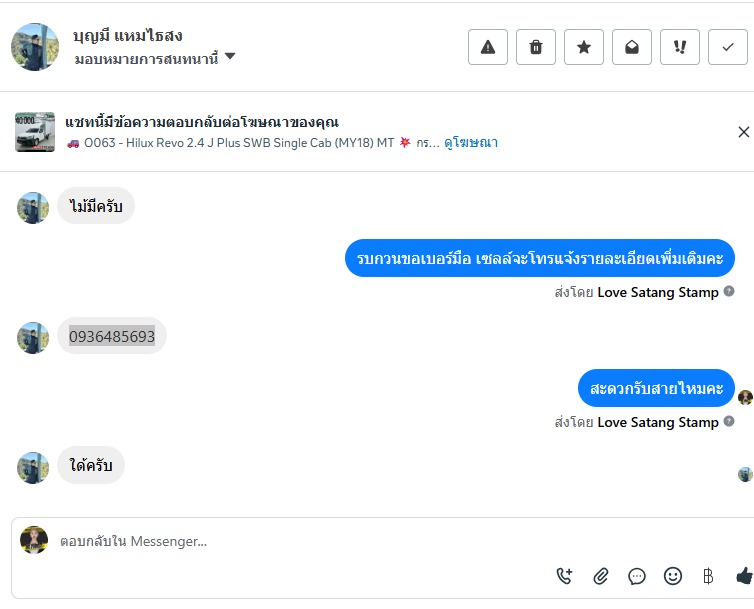This screenshot has height=609, width=754.
Task: Click the baht payment request icon
Action: click(708, 575)
